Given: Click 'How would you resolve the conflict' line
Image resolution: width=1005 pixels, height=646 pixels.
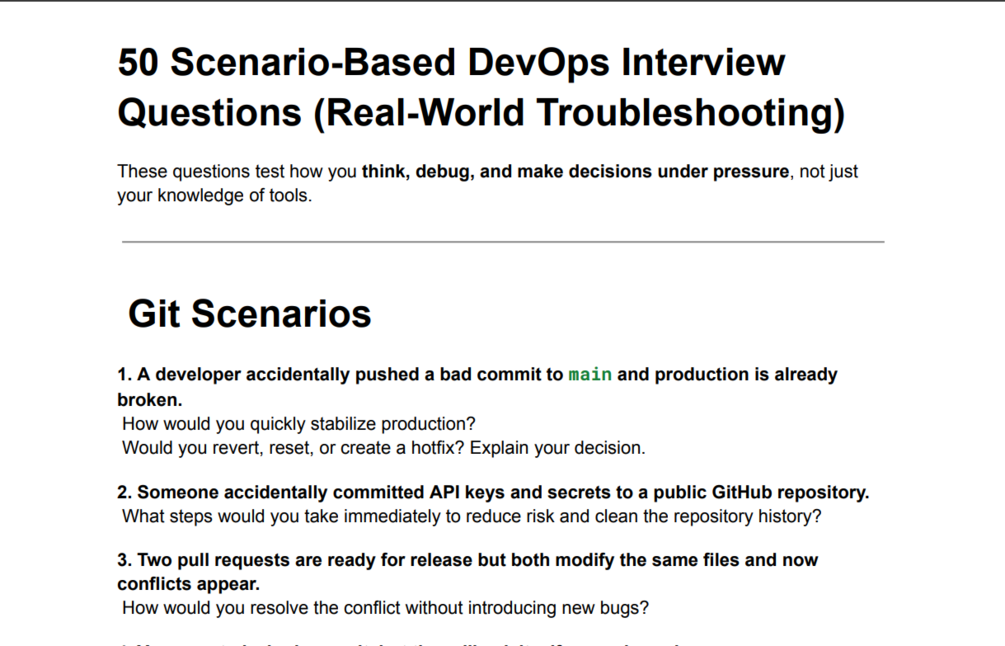Looking at the screenshot, I should coord(385,608).
